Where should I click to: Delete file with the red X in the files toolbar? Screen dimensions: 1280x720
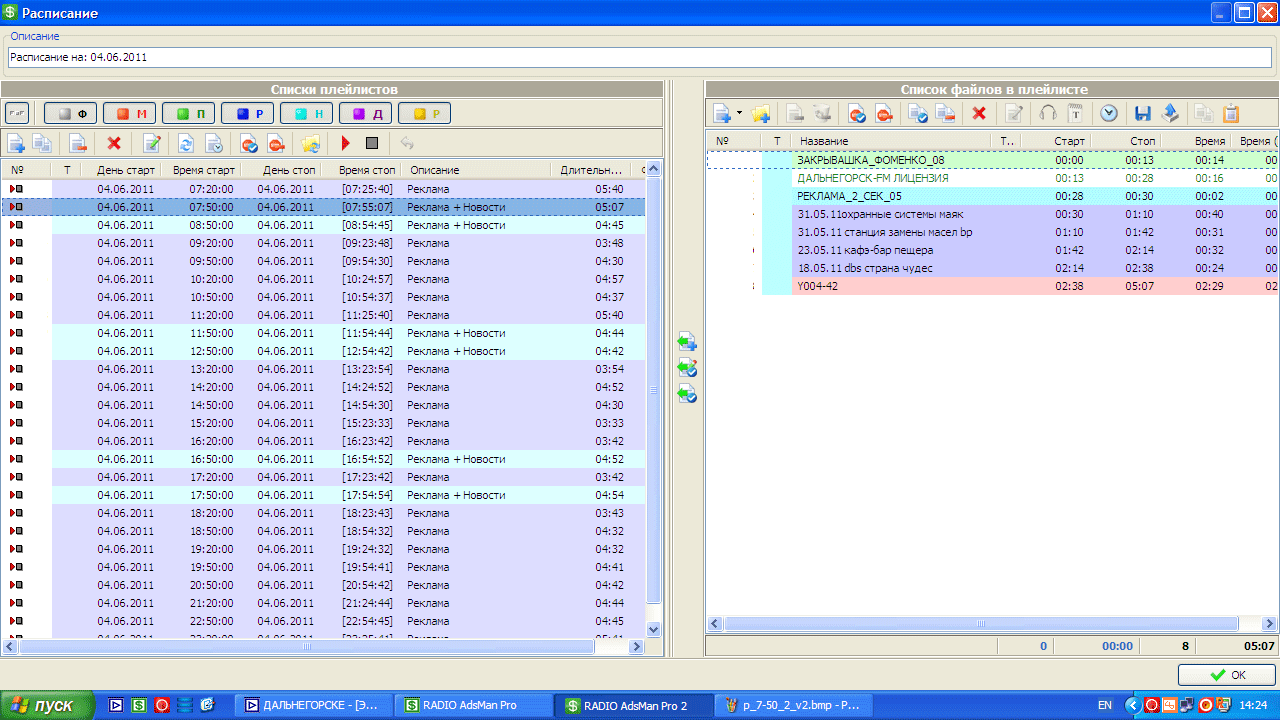tap(980, 113)
